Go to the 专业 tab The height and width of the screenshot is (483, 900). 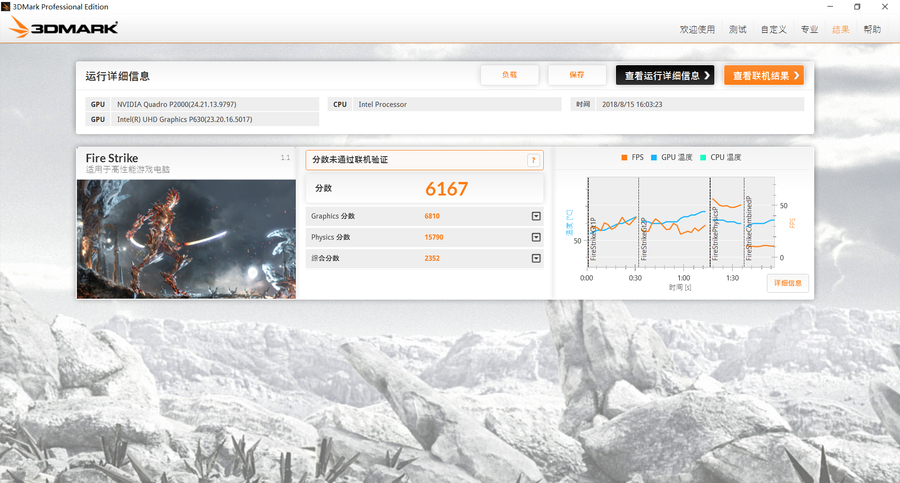[x=809, y=29]
